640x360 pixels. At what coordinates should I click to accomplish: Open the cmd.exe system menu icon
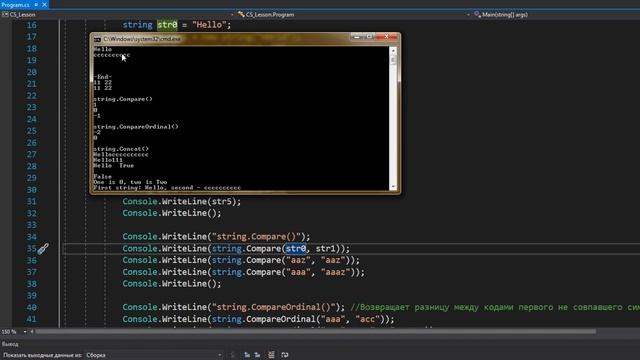pyautogui.click(x=97, y=39)
